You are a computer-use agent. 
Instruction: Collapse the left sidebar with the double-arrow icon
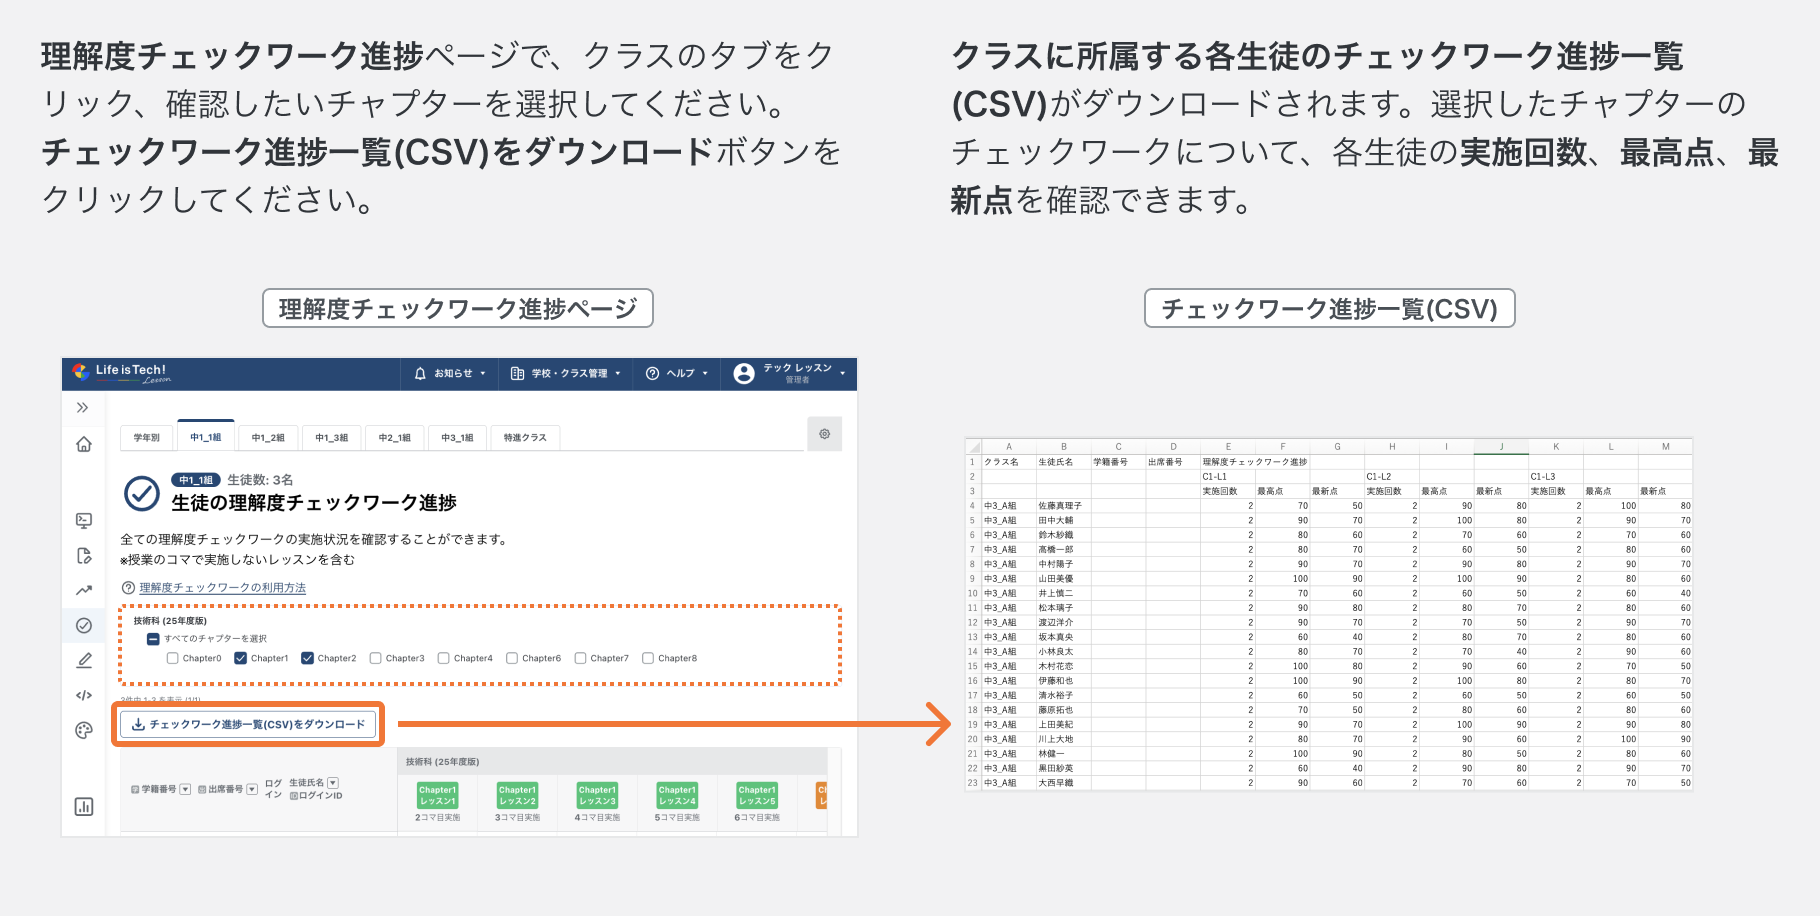click(x=84, y=407)
